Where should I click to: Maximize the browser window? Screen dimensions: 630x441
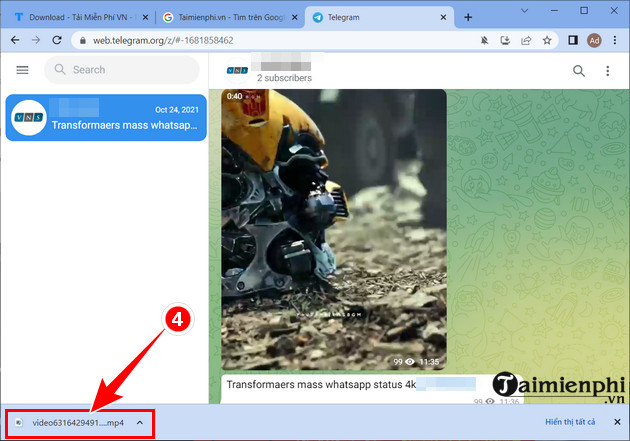(584, 10)
